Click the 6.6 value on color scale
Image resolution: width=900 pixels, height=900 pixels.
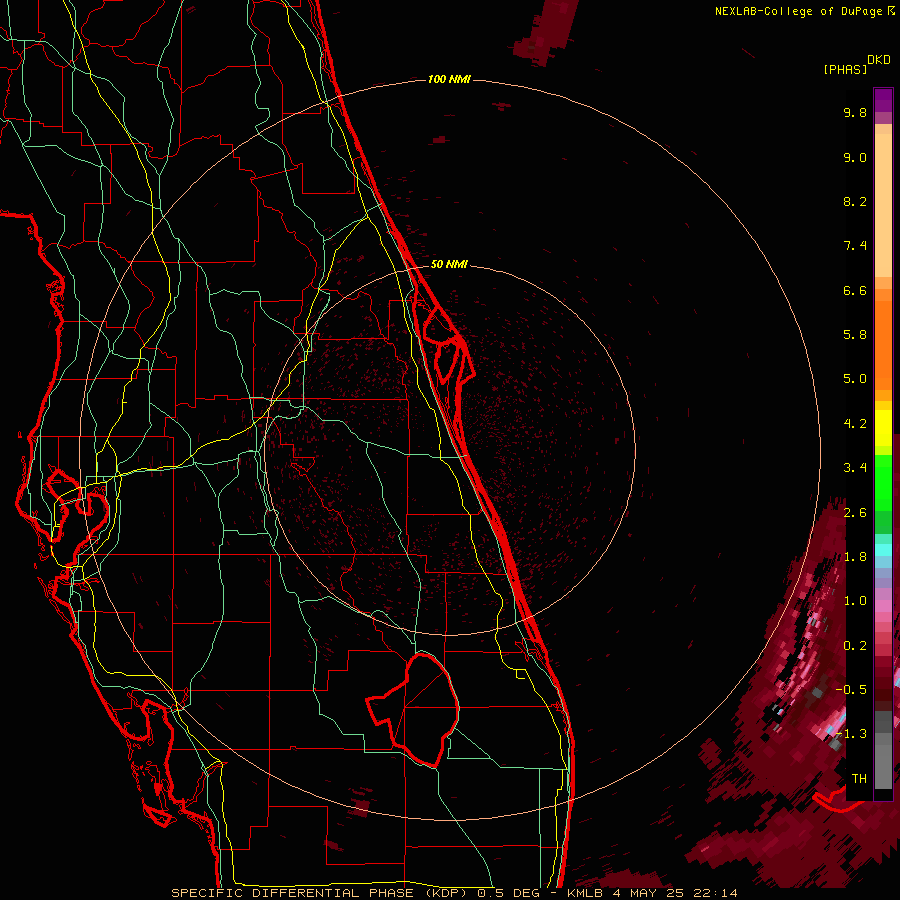(855, 290)
